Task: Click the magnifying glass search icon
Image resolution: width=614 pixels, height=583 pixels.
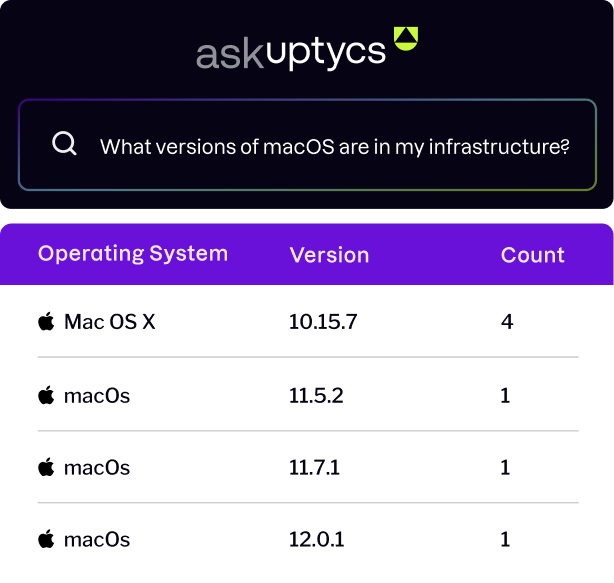Action: (64, 144)
